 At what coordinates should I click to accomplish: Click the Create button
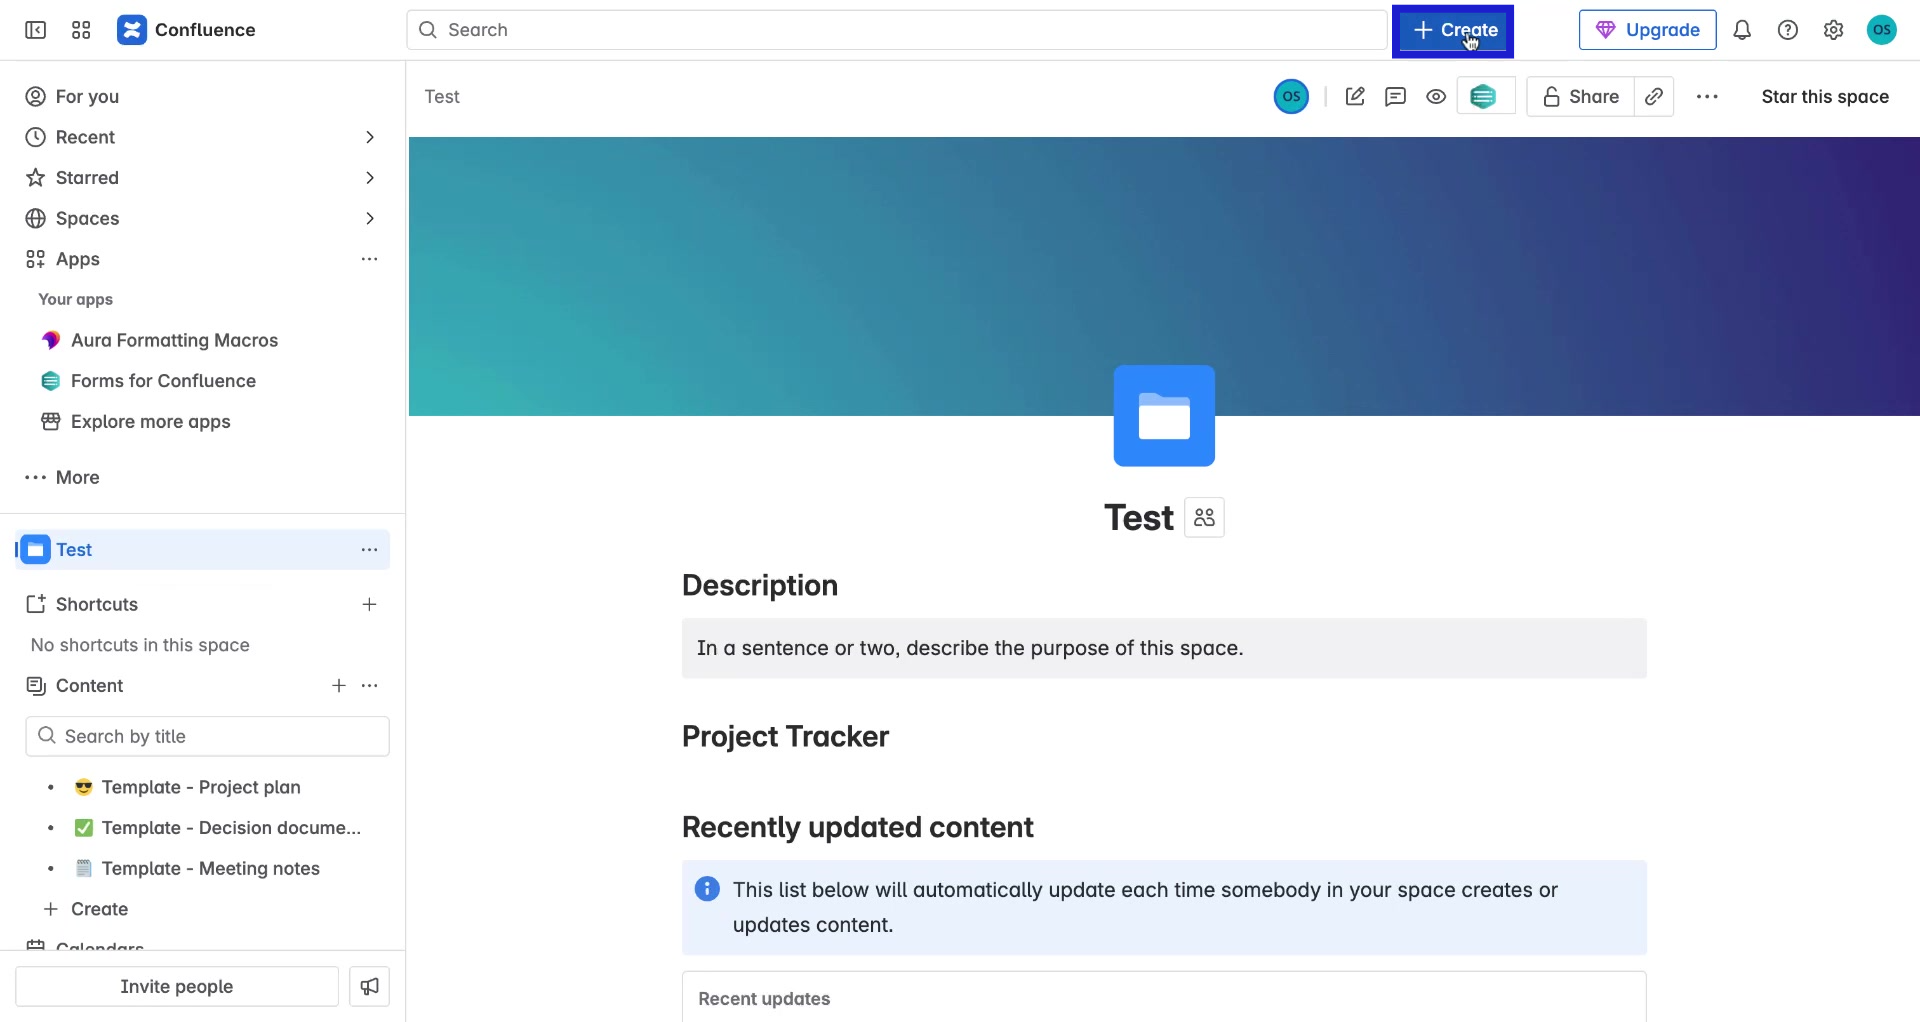click(1452, 30)
